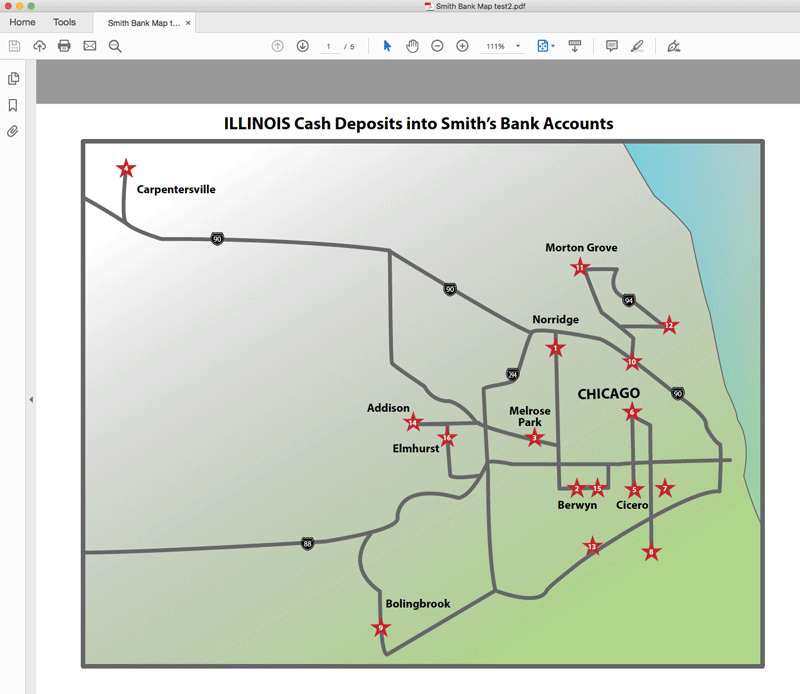Go to the next page with the down arrow
800x694 pixels.
click(x=302, y=46)
